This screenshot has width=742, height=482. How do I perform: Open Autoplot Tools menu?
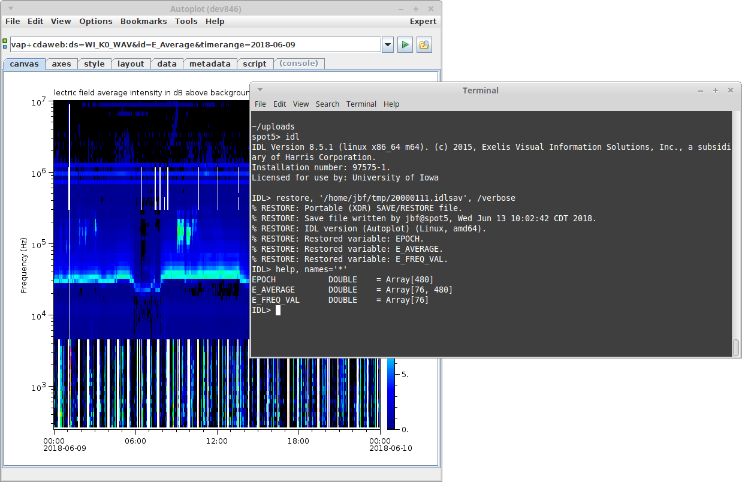[x=186, y=21]
